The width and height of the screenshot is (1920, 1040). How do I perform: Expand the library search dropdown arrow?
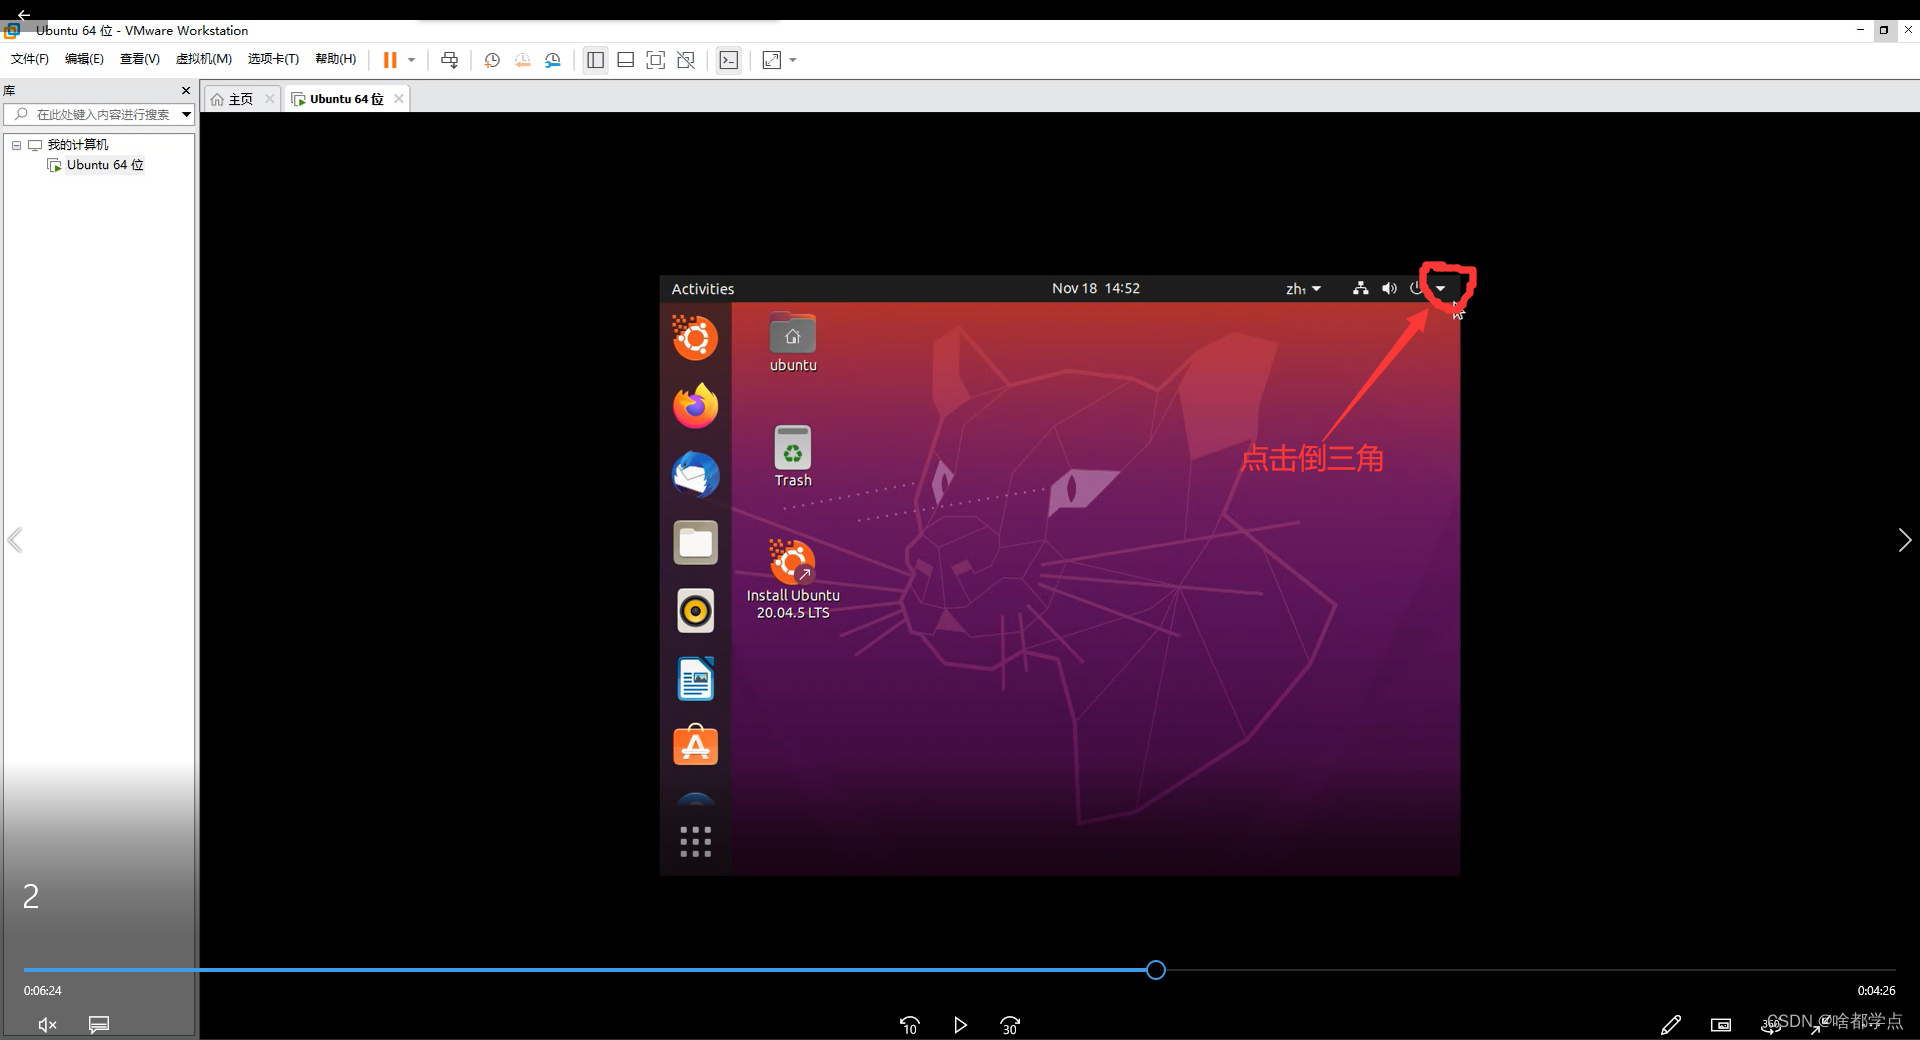click(x=186, y=114)
